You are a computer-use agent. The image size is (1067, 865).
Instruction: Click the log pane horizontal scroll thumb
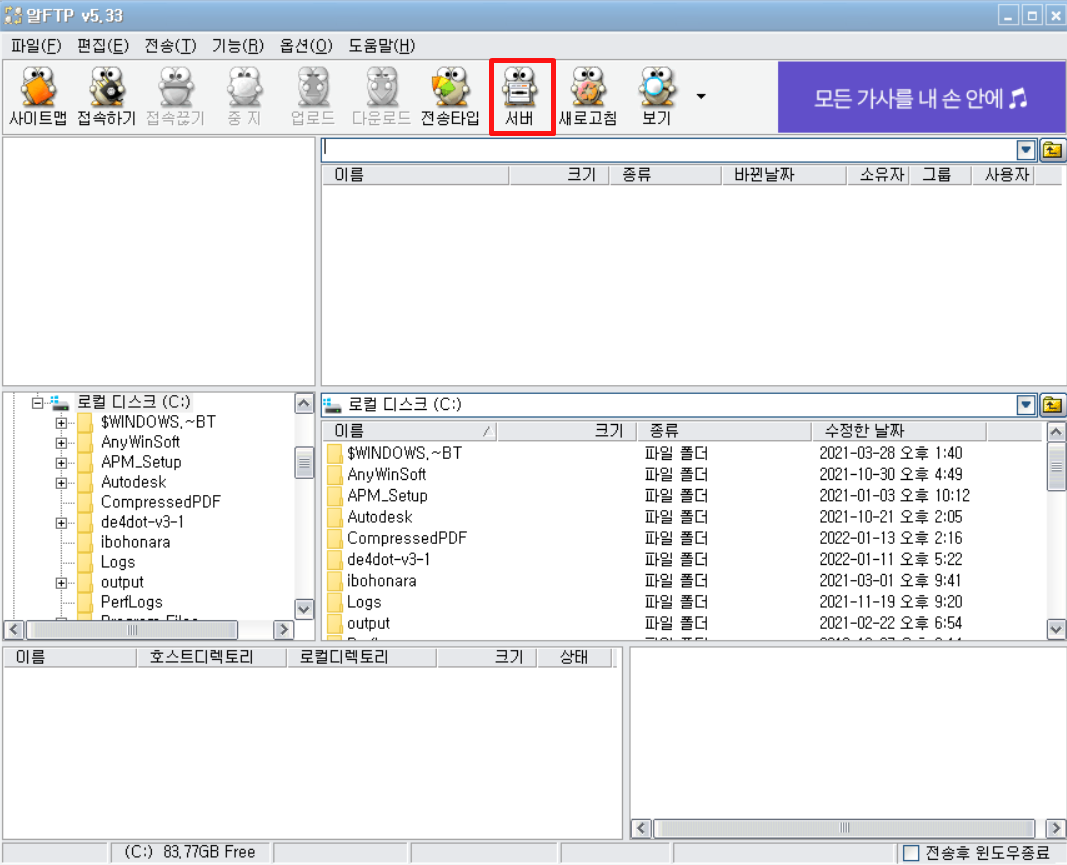click(844, 828)
